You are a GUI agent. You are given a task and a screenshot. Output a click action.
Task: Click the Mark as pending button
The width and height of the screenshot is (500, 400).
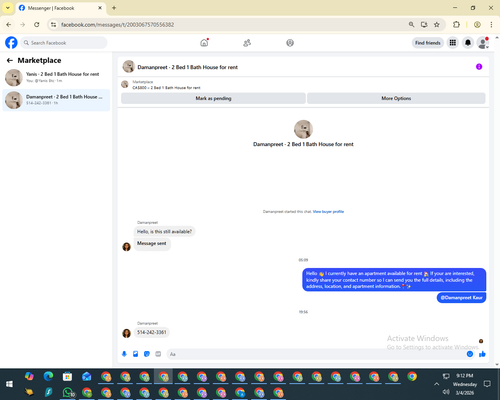click(213, 98)
